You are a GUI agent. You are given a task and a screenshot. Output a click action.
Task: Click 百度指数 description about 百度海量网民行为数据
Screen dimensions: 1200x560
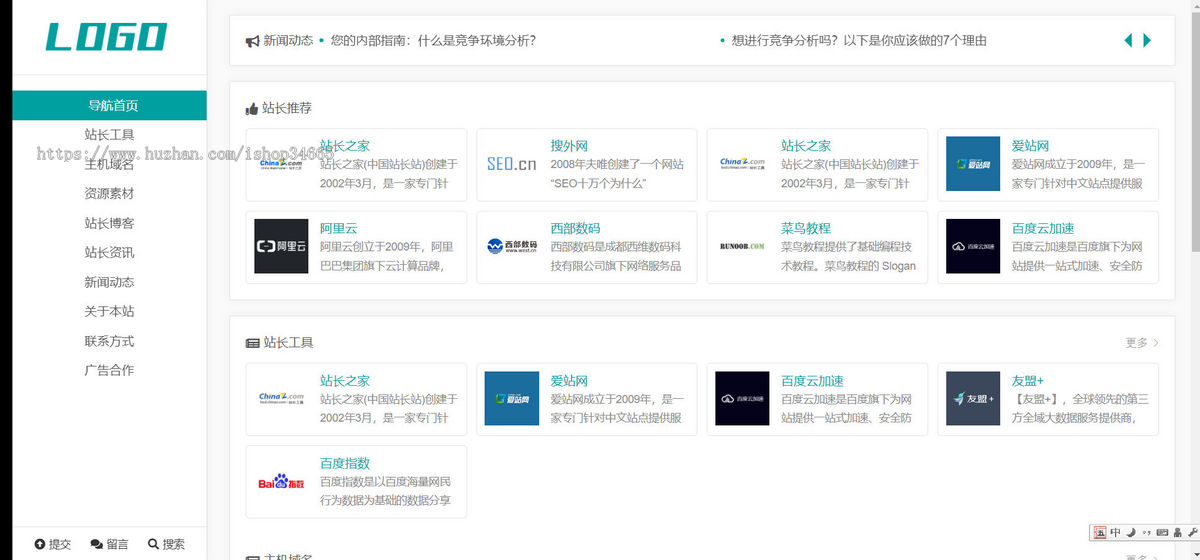[385, 491]
